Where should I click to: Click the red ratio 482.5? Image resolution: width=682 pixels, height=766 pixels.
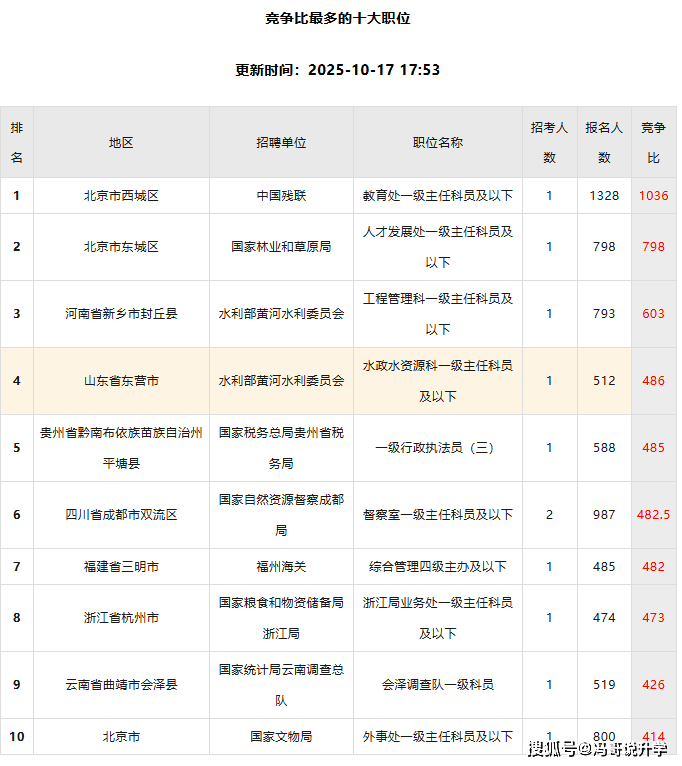pyautogui.click(x=654, y=514)
